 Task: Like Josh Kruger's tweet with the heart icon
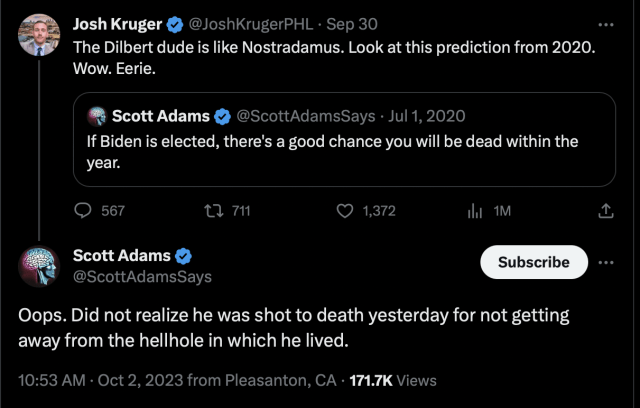coord(345,211)
